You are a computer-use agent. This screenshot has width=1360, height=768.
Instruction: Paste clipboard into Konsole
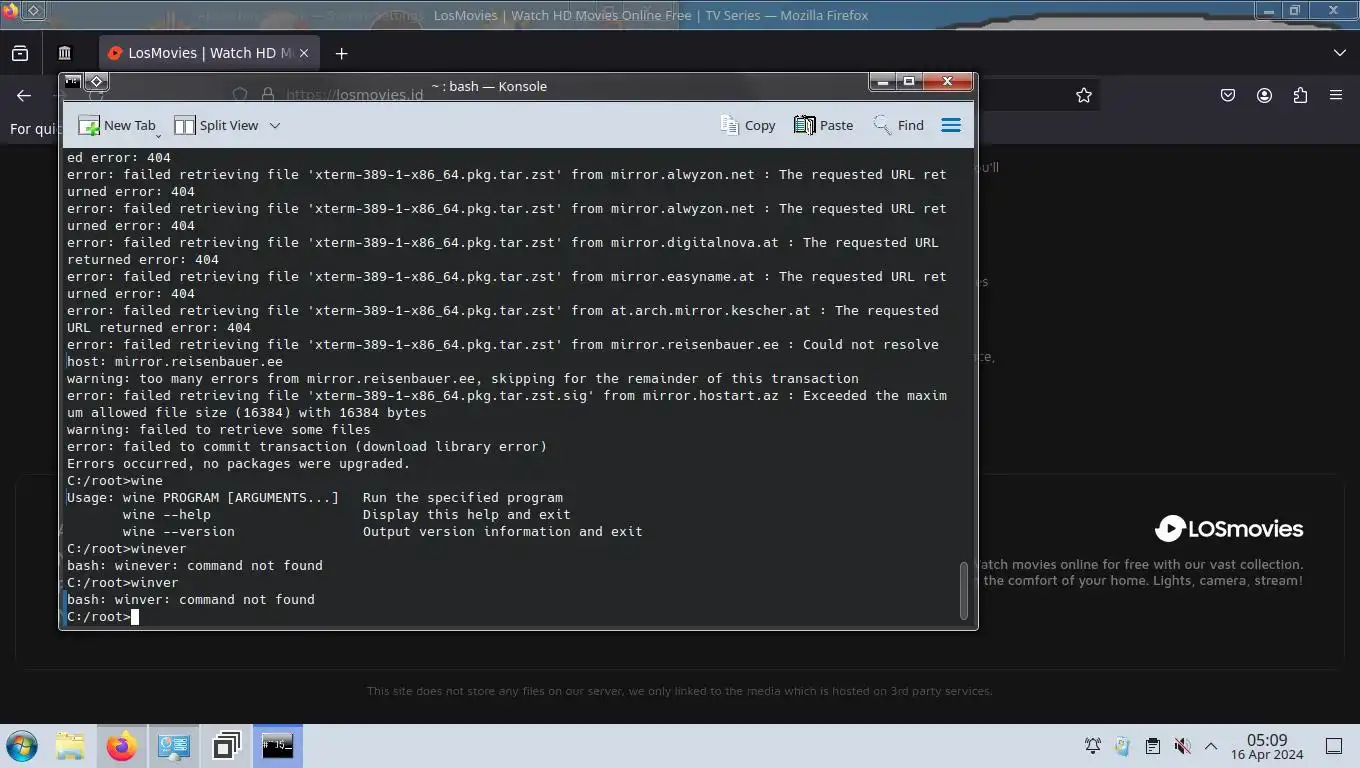click(x=824, y=125)
